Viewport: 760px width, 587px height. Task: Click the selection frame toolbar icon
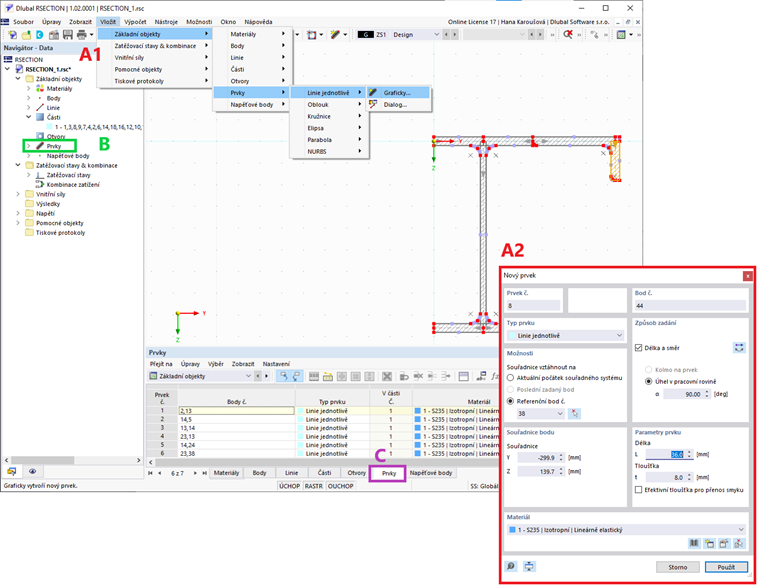312,35
